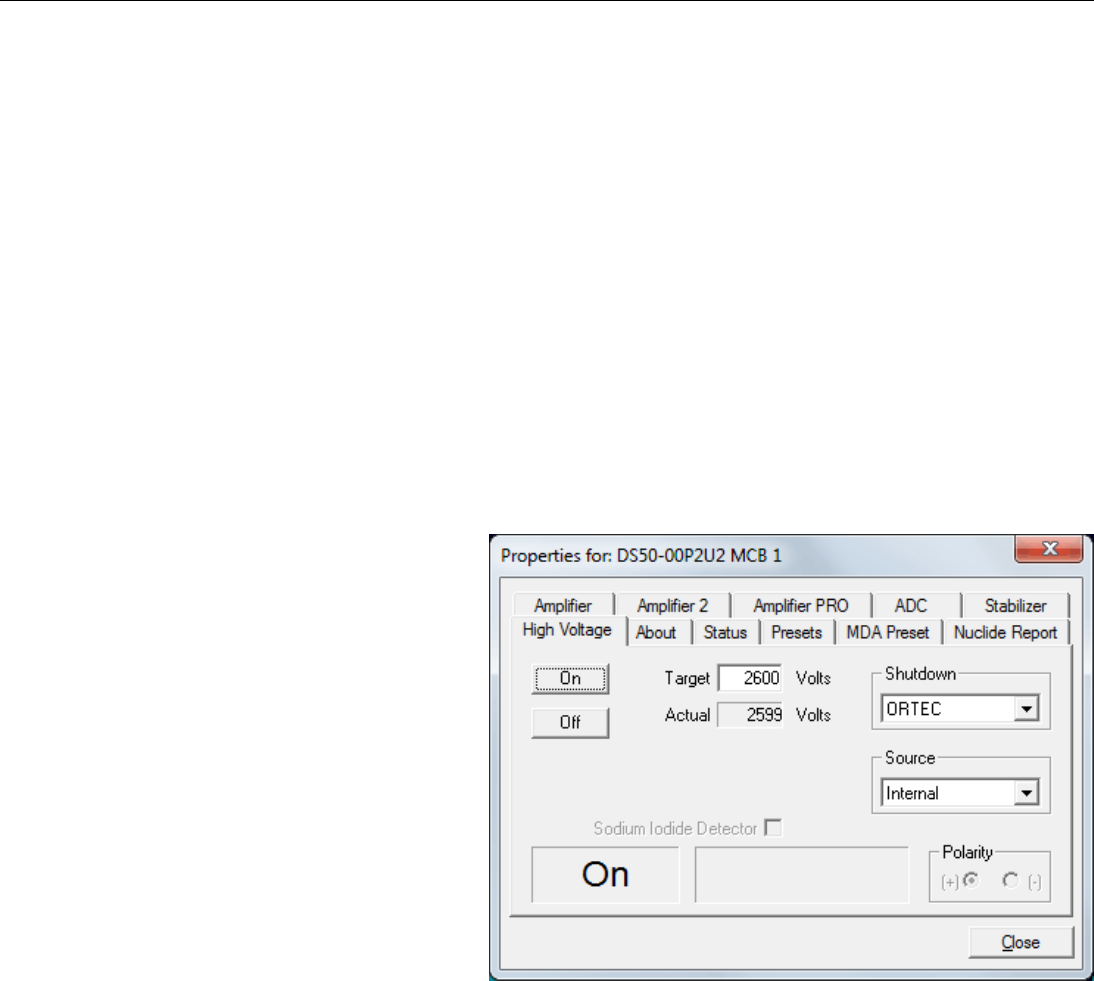Screen dimensions: 1094x981
Task: Open the Nuclide Report tab
Action: point(1005,632)
